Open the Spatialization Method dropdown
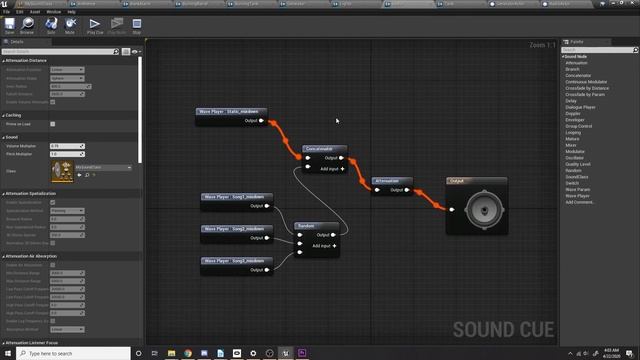This screenshot has width=640, height=360. point(67,211)
